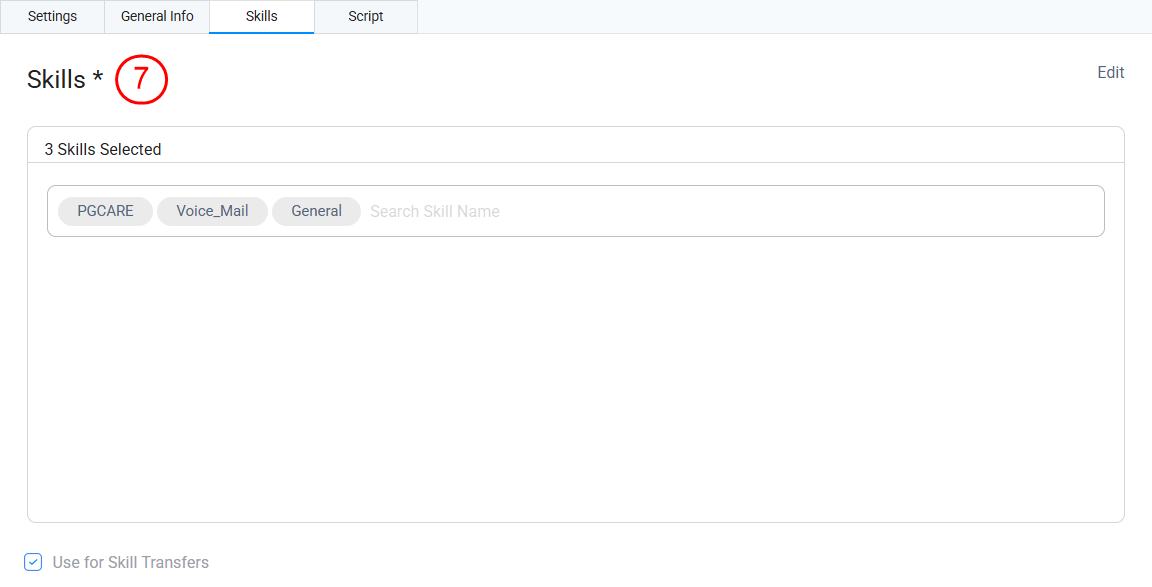Select the PGCARE skill chip

(x=105, y=211)
